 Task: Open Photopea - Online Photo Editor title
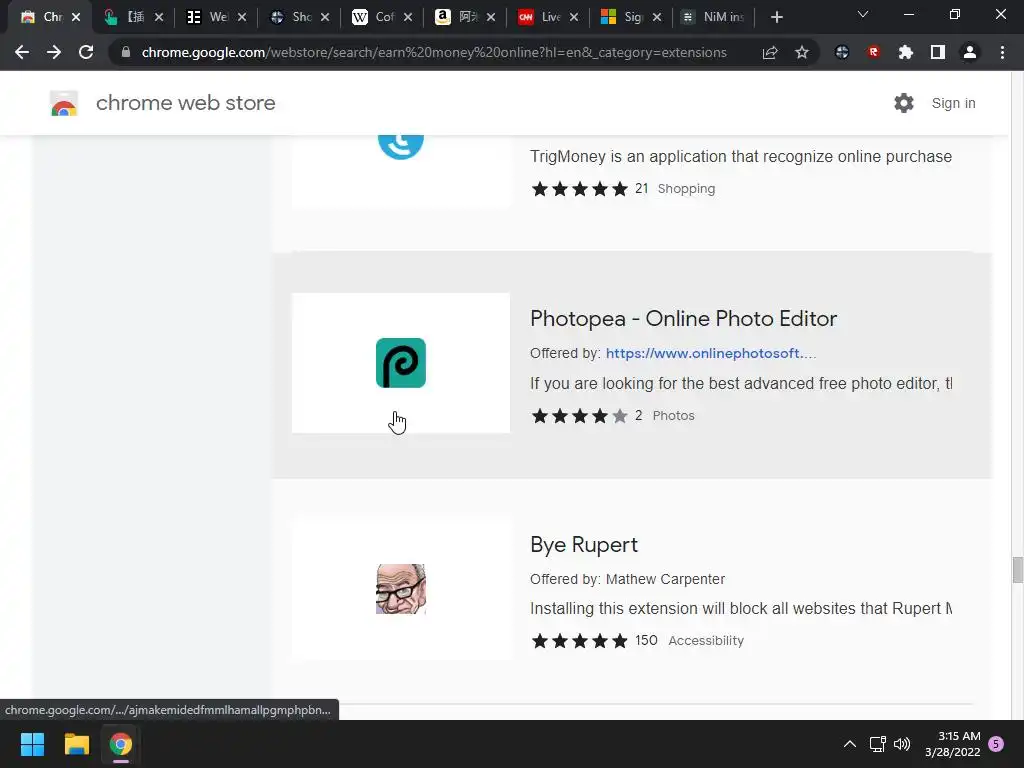[x=683, y=319]
